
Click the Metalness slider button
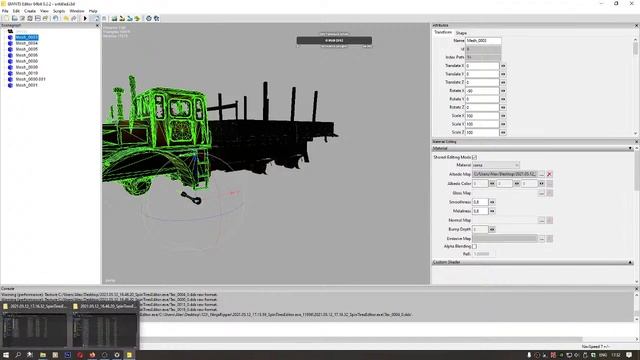[x=492, y=211]
